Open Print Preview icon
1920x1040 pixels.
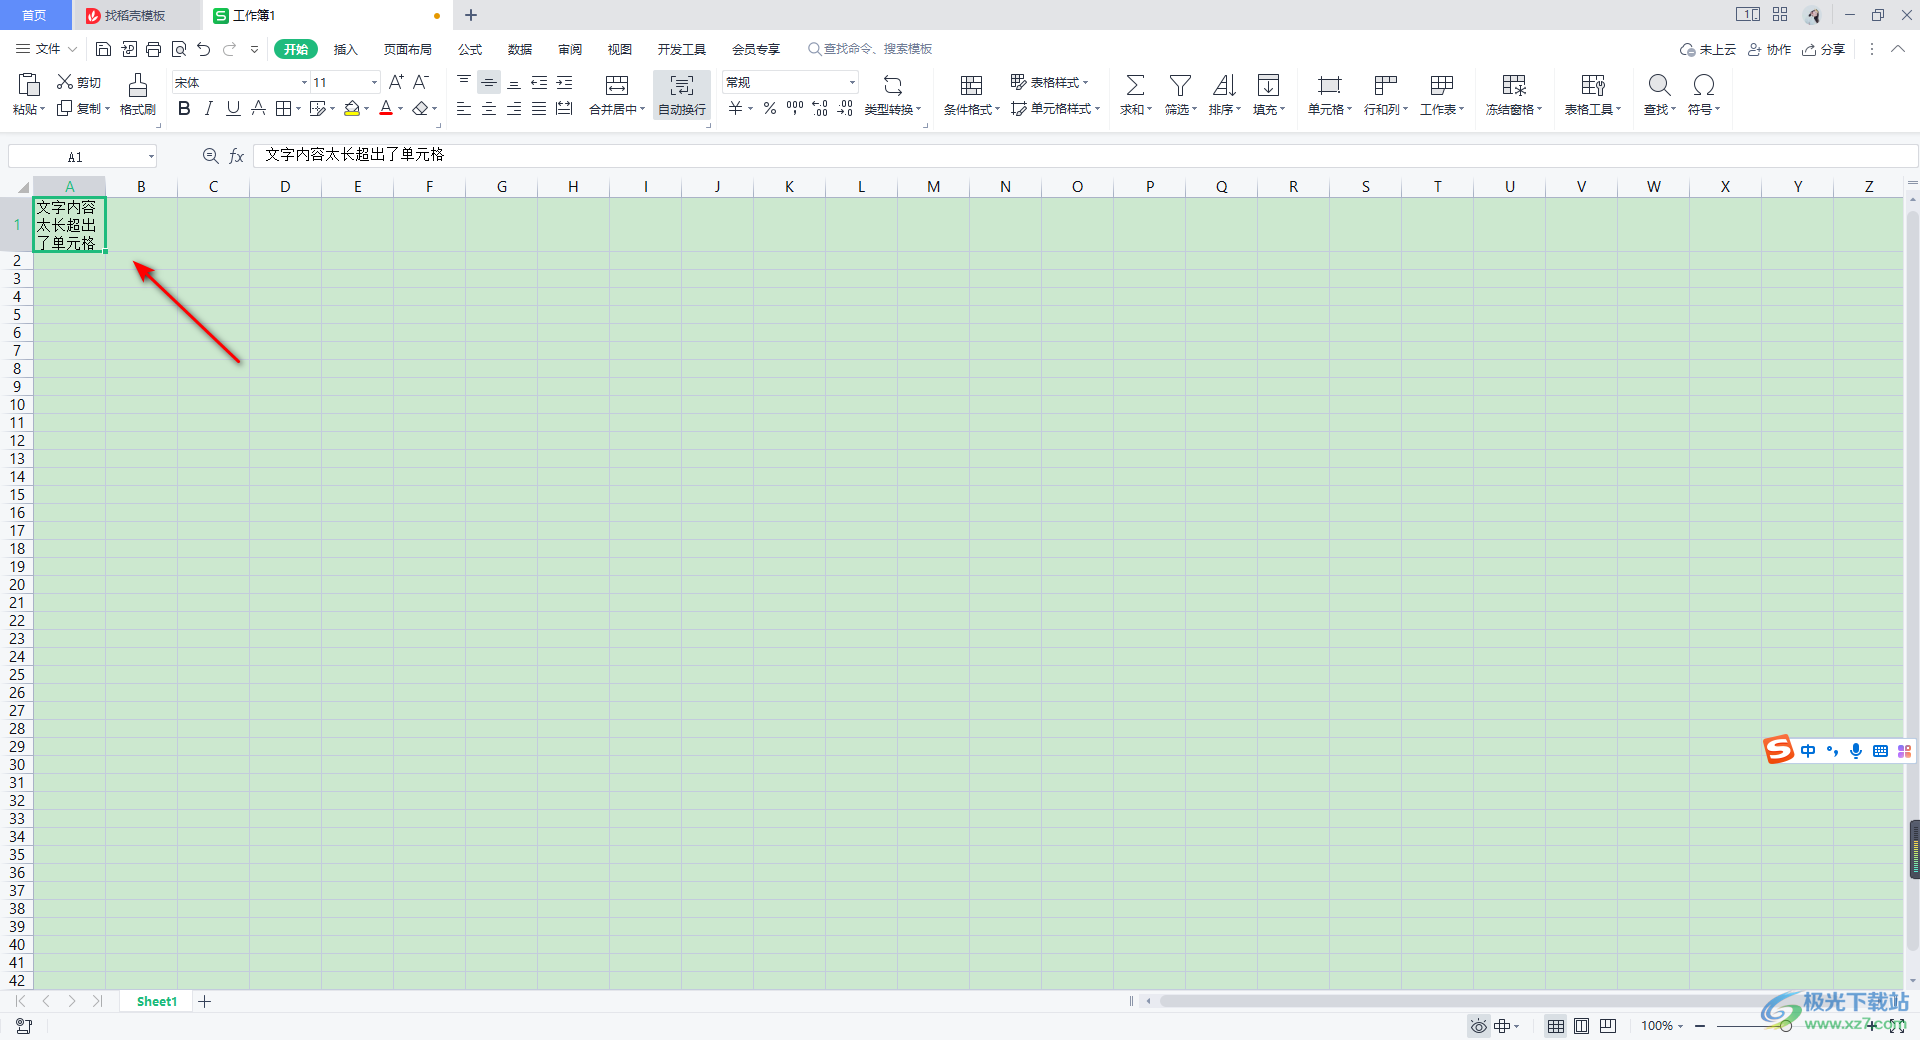coord(179,49)
